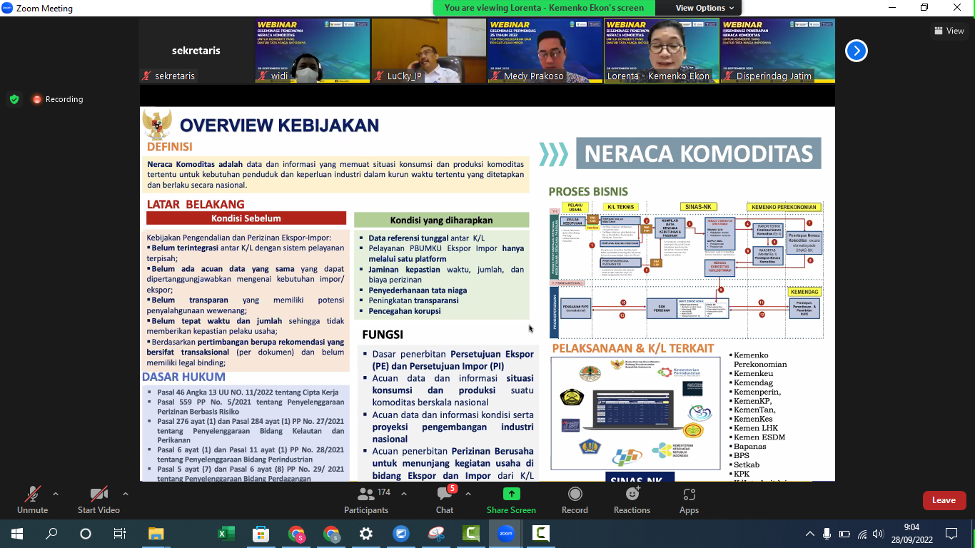Click the Share Screen icon
977x550 pixels.
click(511, 496)
